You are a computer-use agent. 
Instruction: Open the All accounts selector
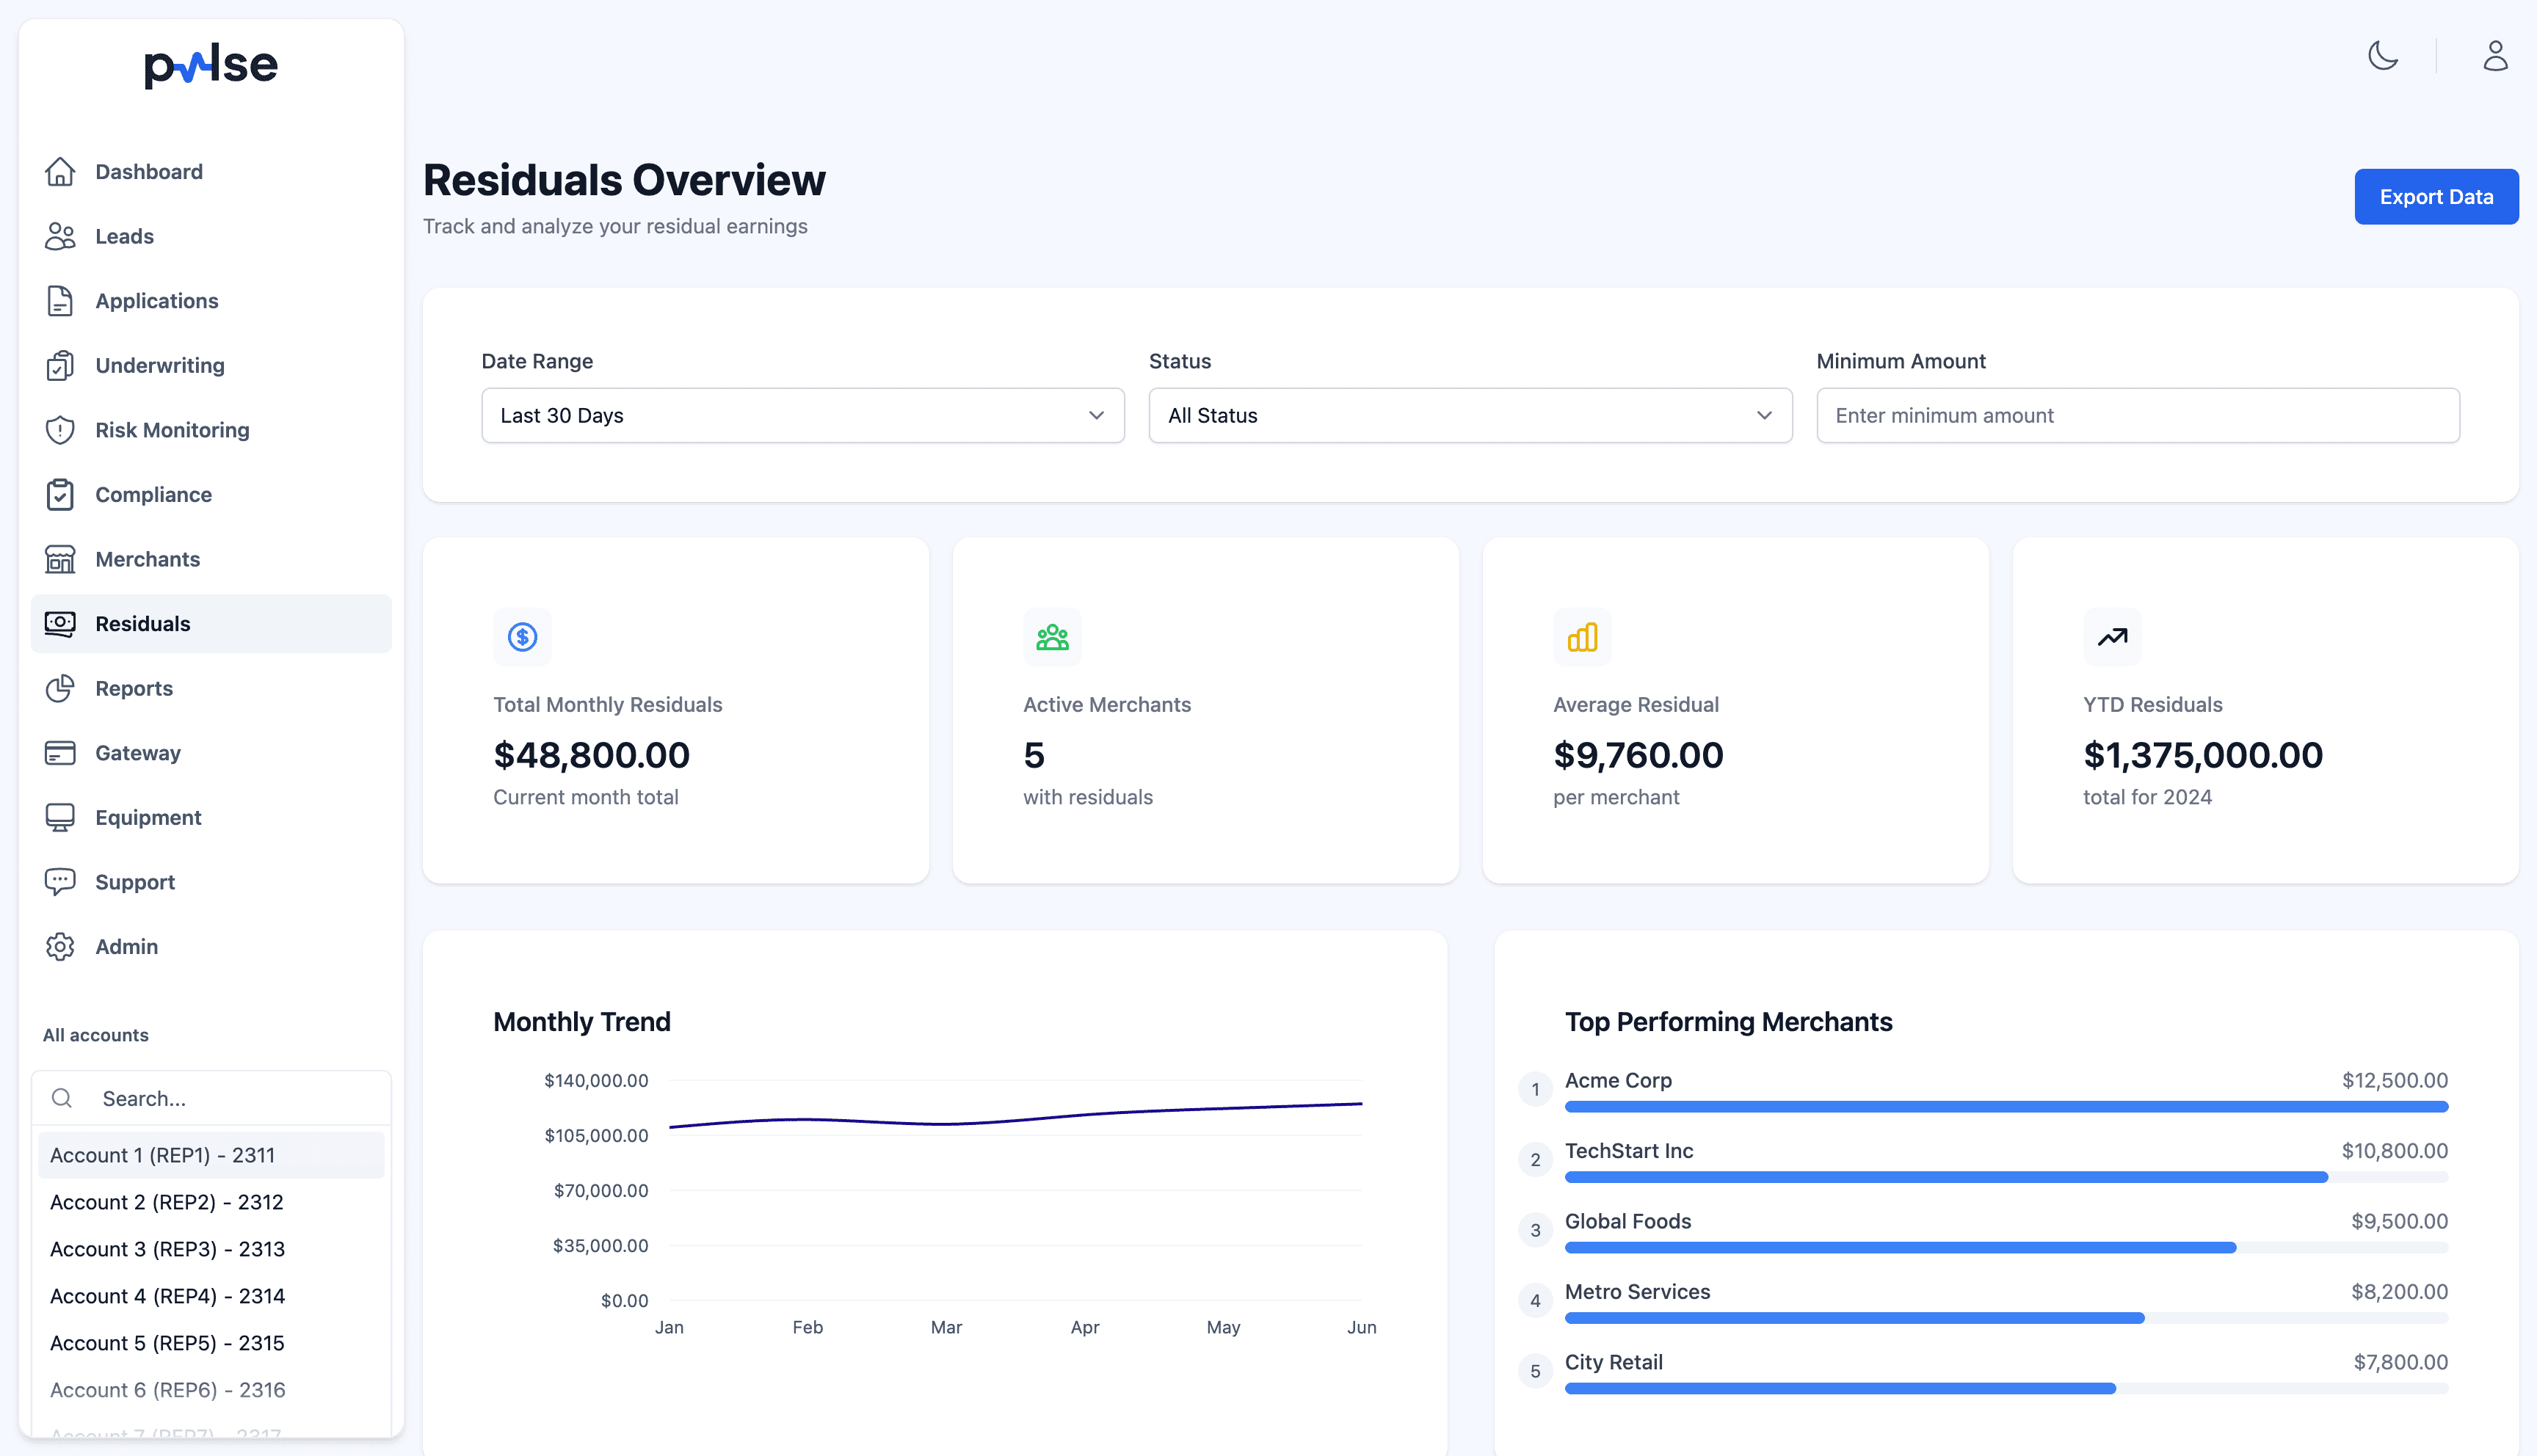pyautogui.click(x=95, y=1034)
